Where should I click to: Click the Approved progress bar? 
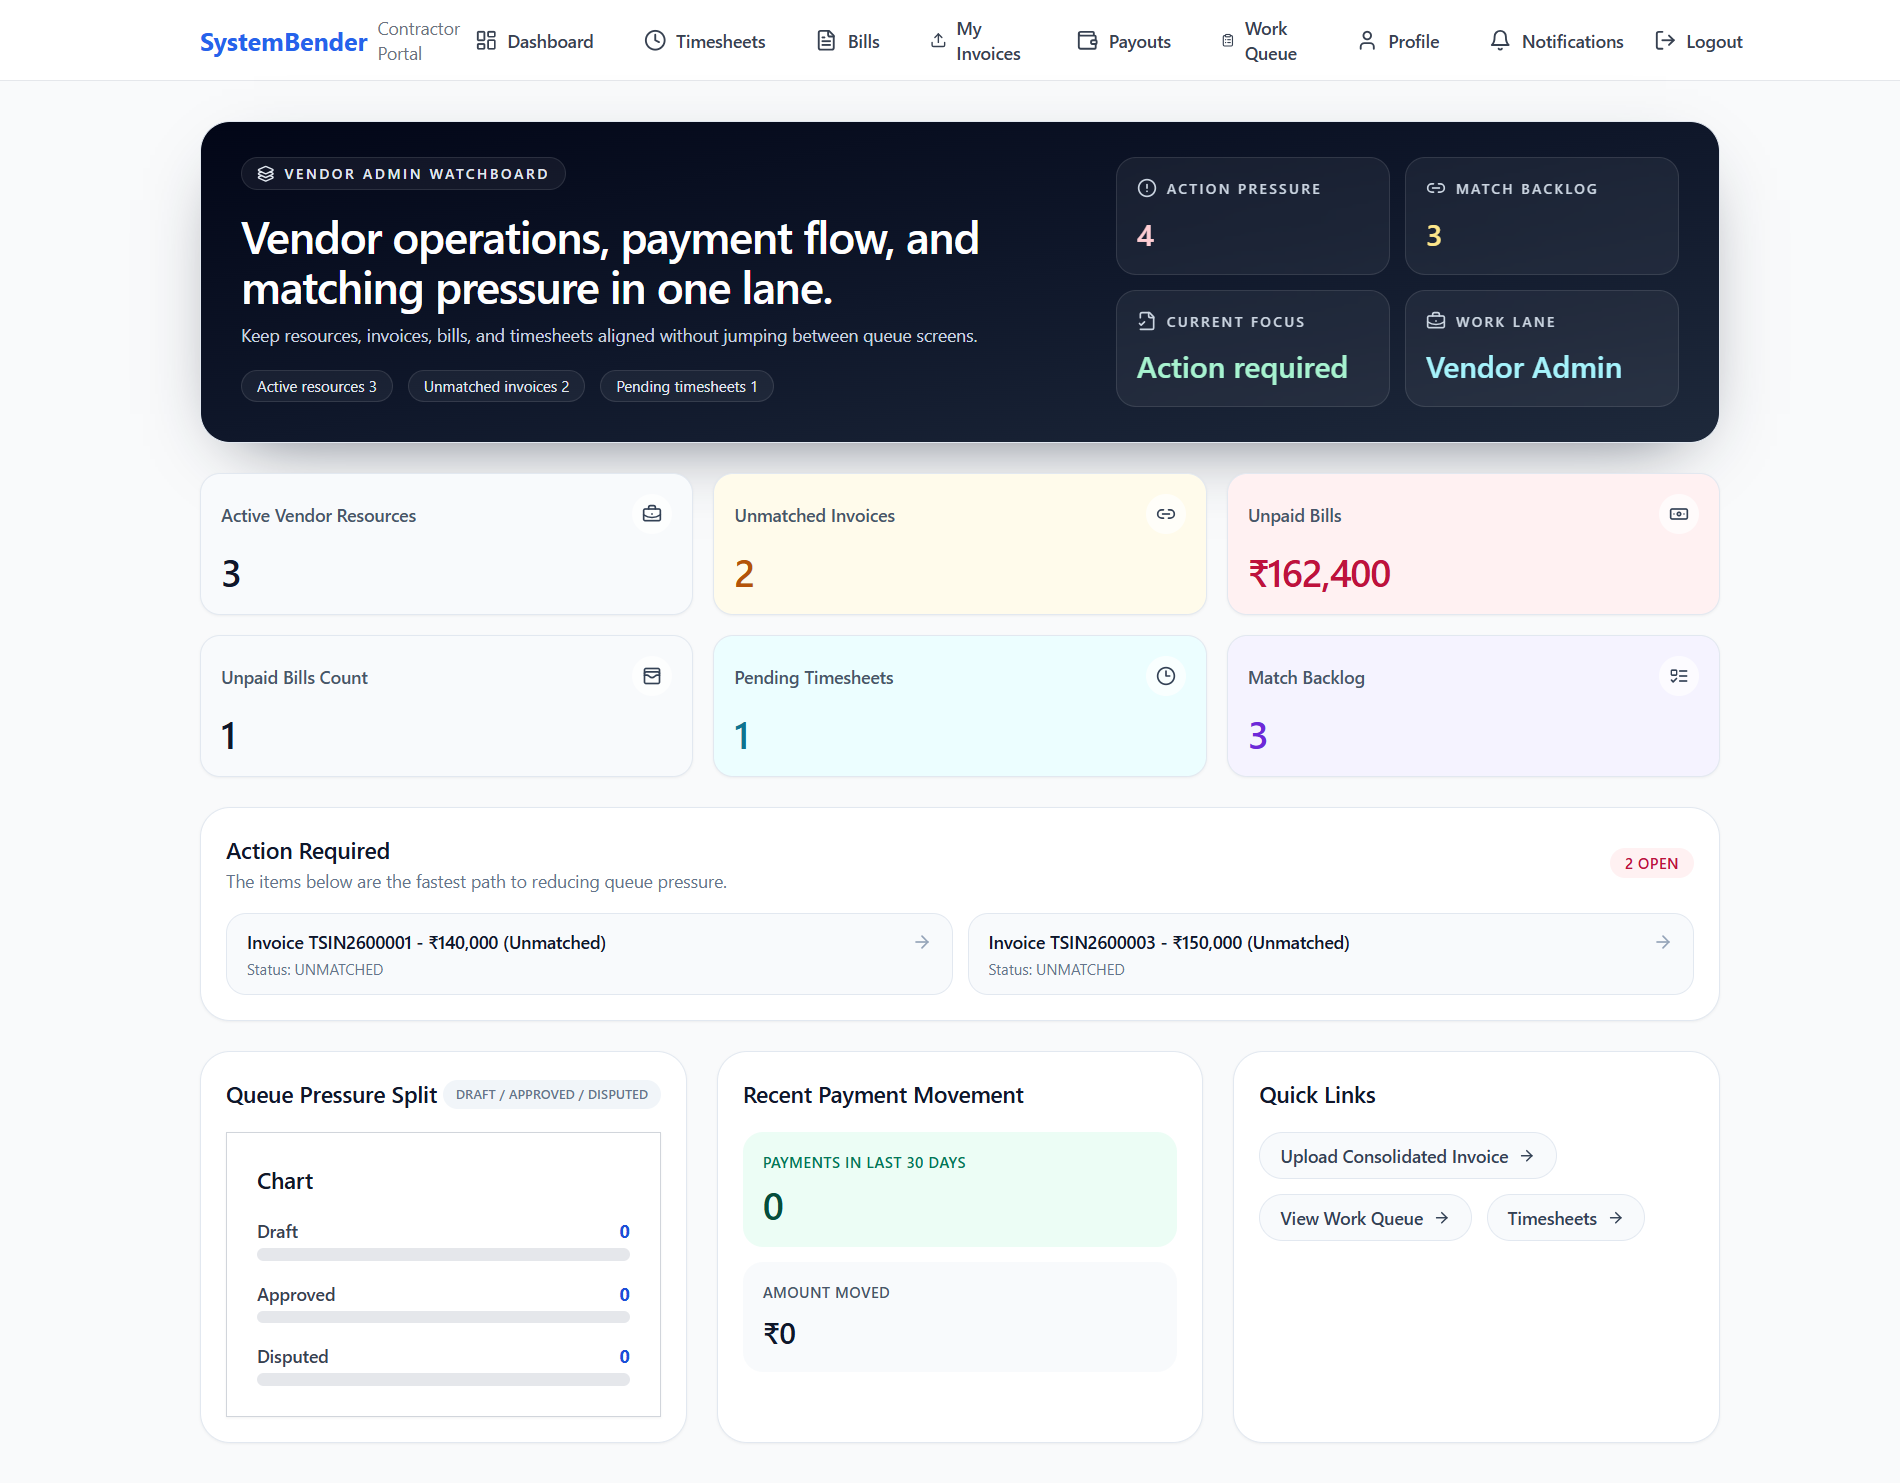coord(443,1317)
